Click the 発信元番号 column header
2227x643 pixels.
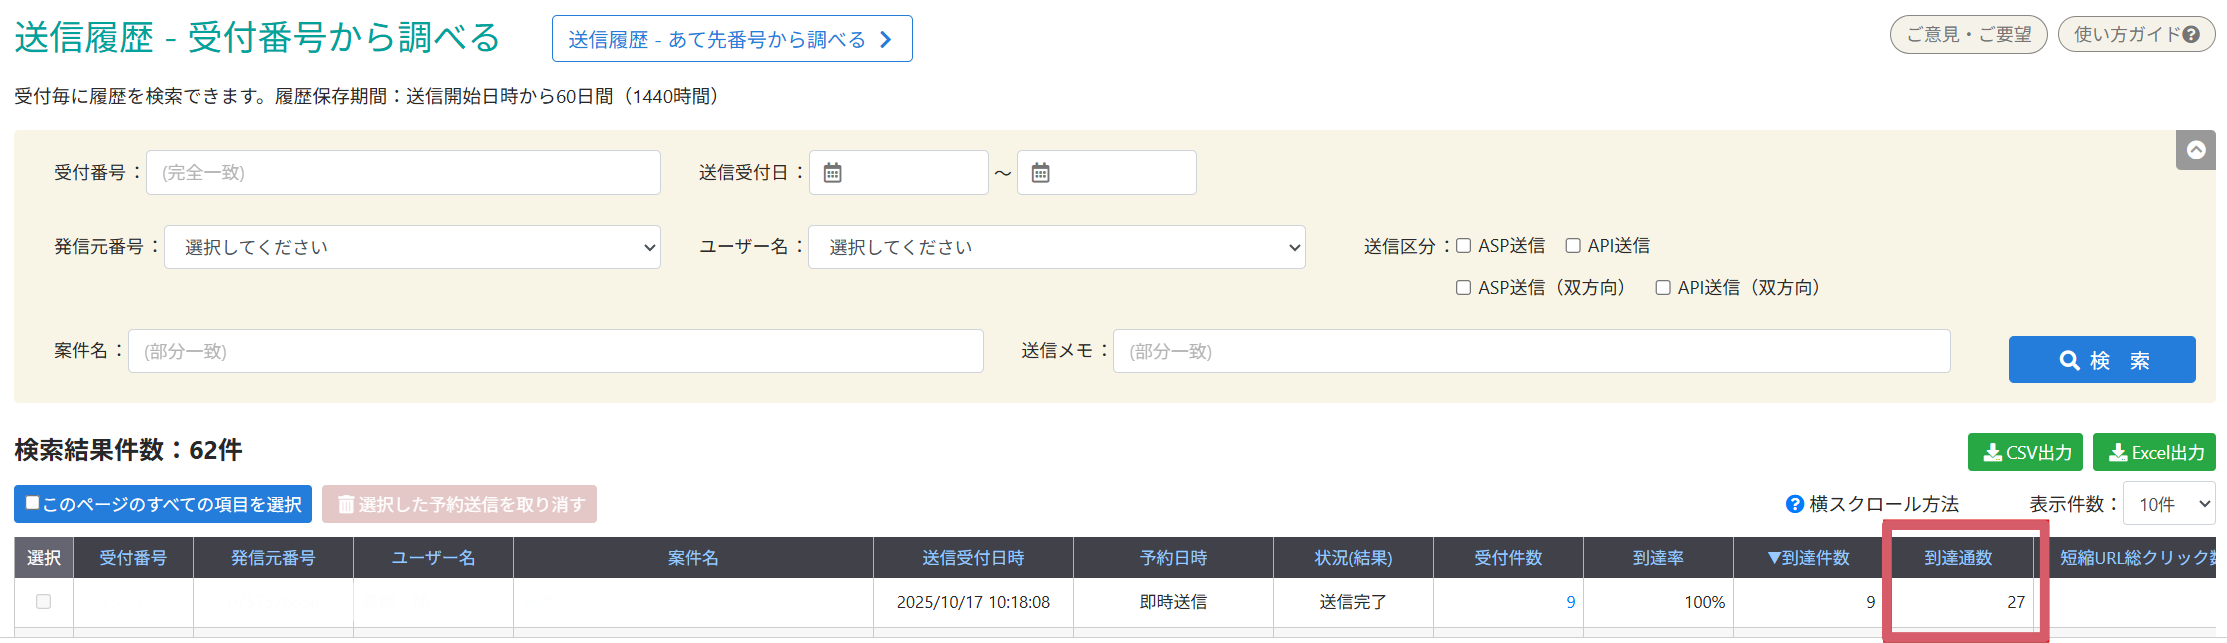273,558
